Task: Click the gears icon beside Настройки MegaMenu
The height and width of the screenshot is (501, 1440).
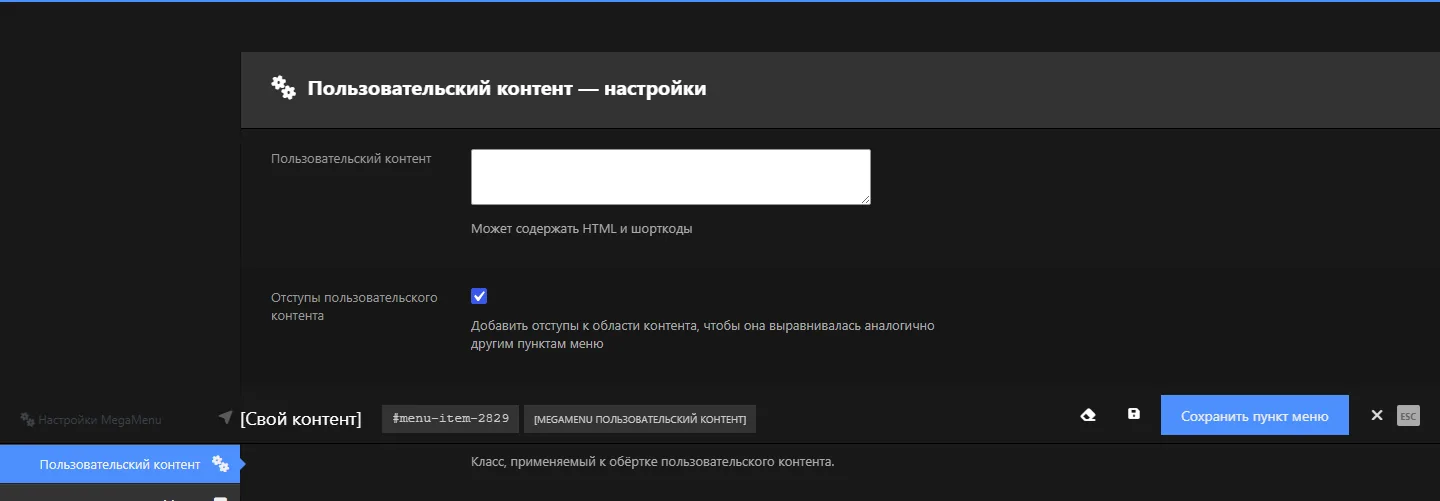Action: click(28, 420)
